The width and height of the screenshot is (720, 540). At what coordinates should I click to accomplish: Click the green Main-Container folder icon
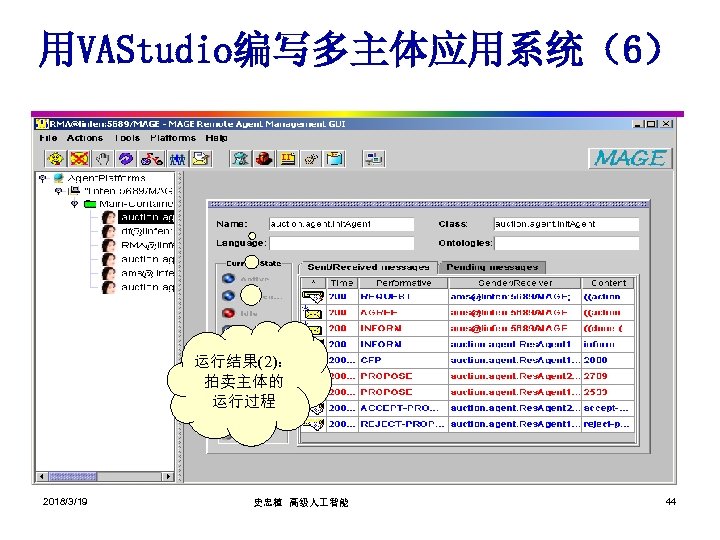90,204
